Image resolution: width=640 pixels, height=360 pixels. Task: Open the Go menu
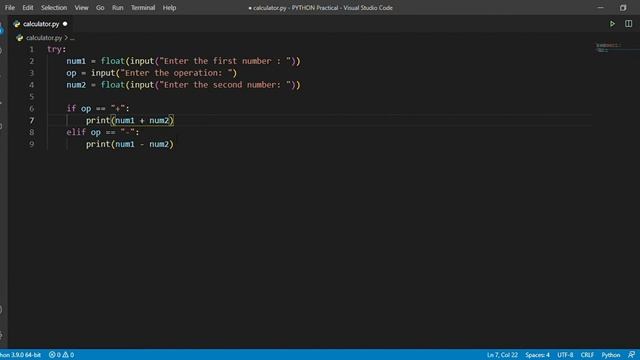100,8
